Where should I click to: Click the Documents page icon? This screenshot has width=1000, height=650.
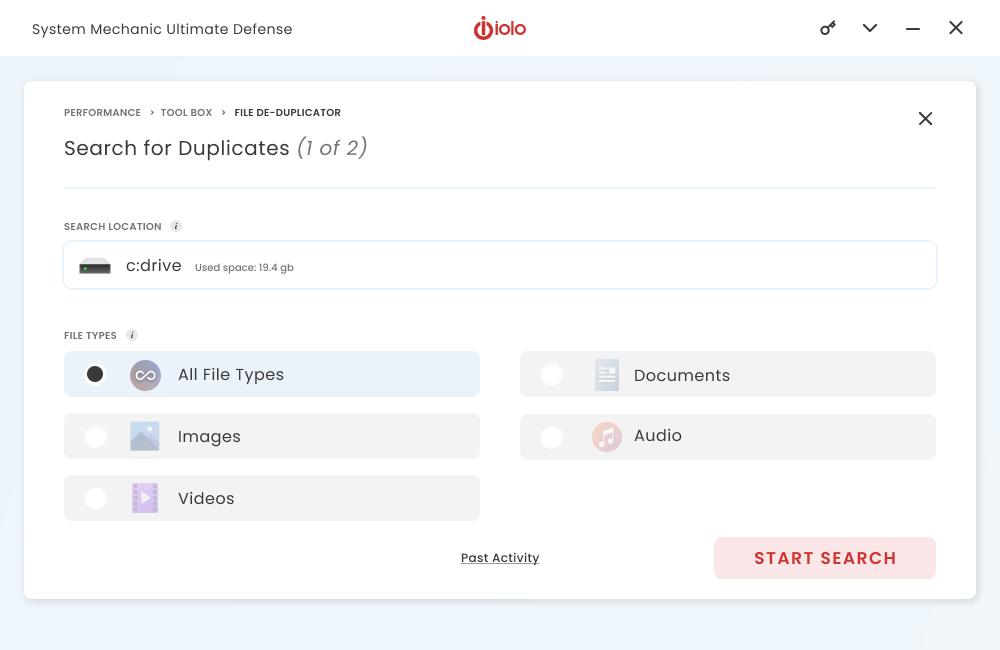[606, 375]
